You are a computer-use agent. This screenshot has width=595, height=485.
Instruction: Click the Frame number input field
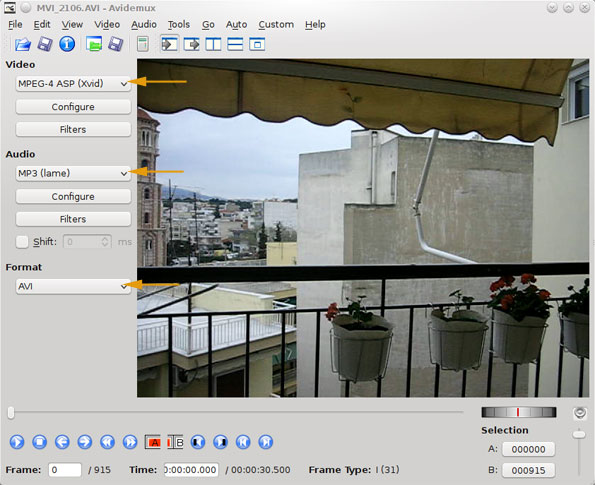65,470
